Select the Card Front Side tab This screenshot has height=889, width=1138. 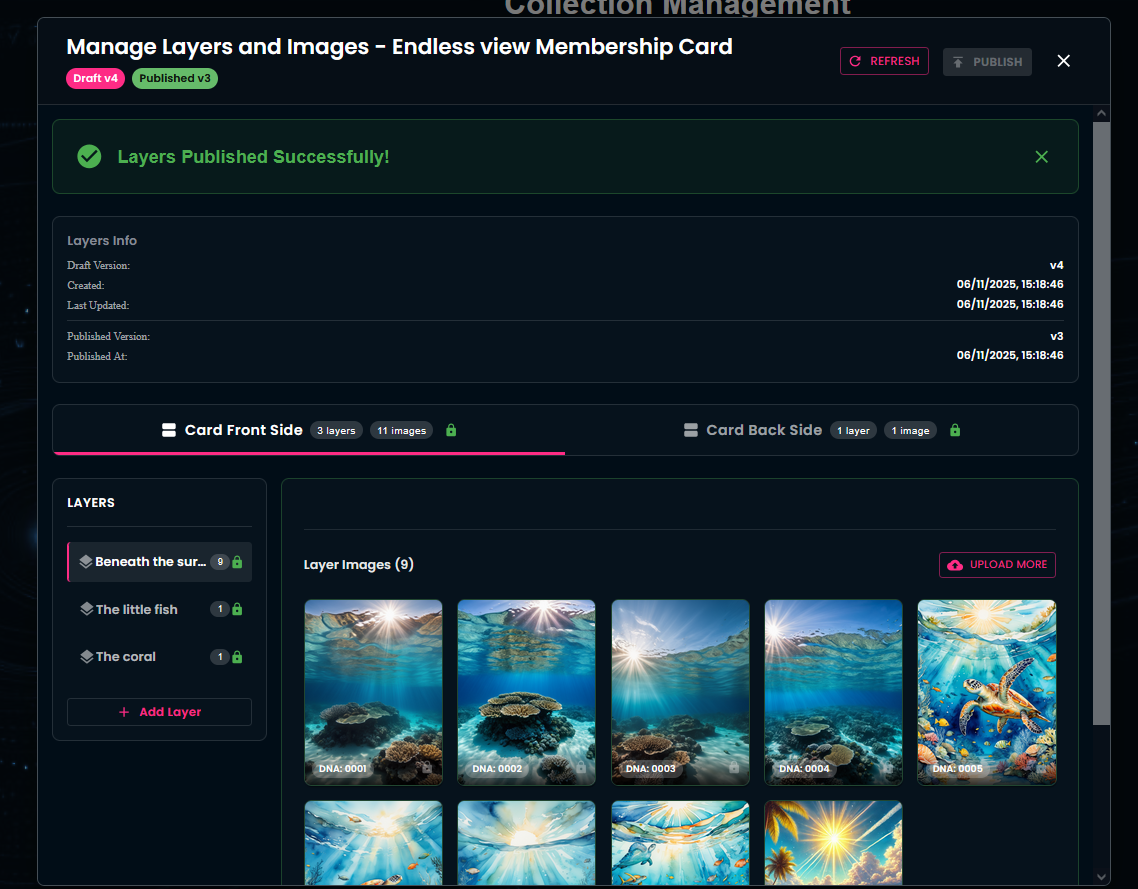pos(308,430)
